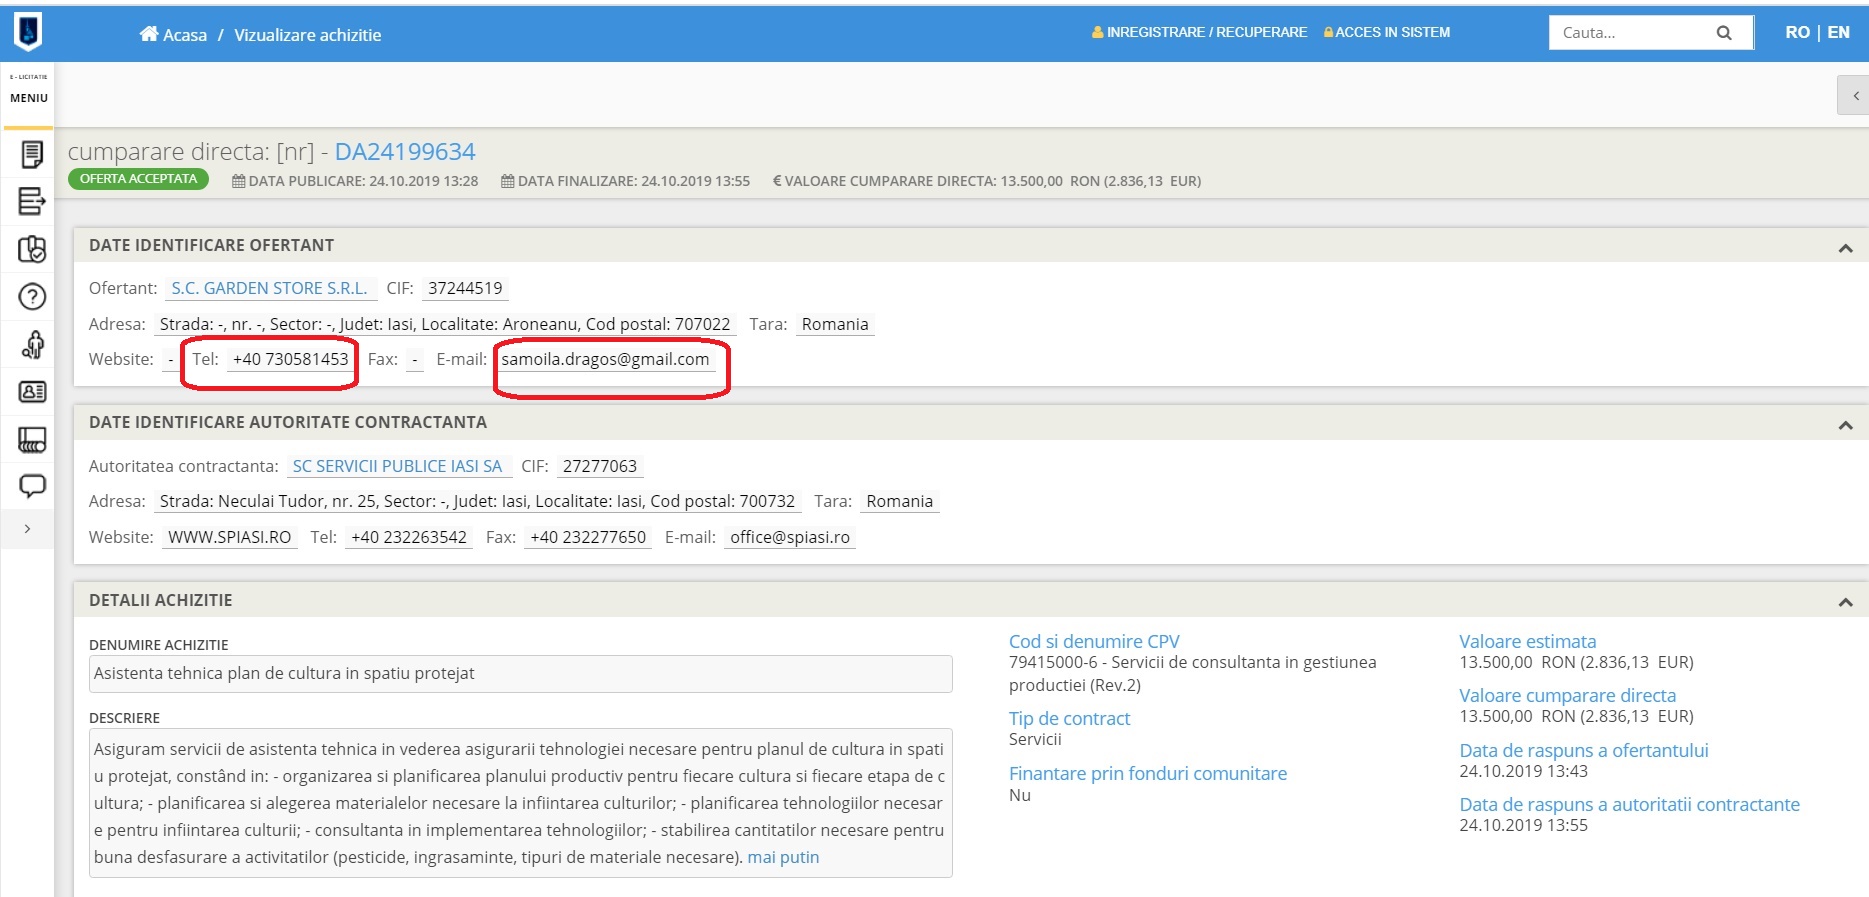Collapse the Detalii Achizitie section

click(x=1846, y=603)
